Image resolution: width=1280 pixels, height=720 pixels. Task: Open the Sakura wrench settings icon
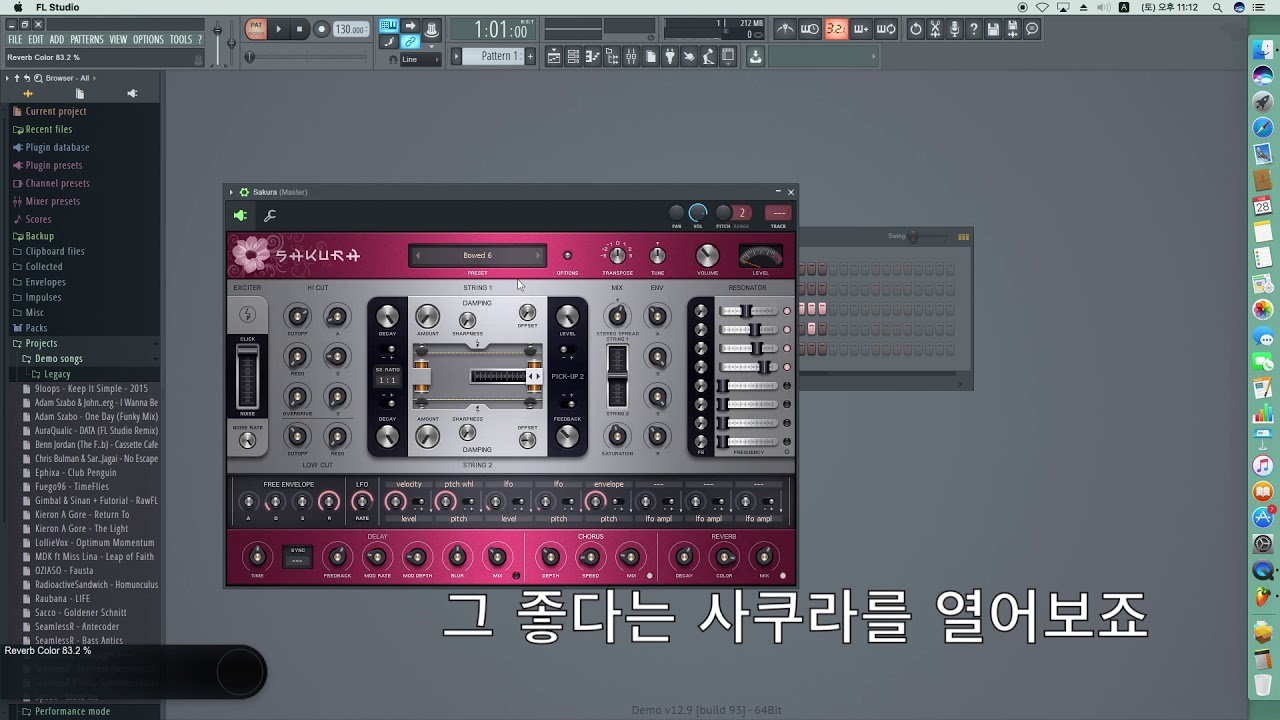click(x=269, y=215)
